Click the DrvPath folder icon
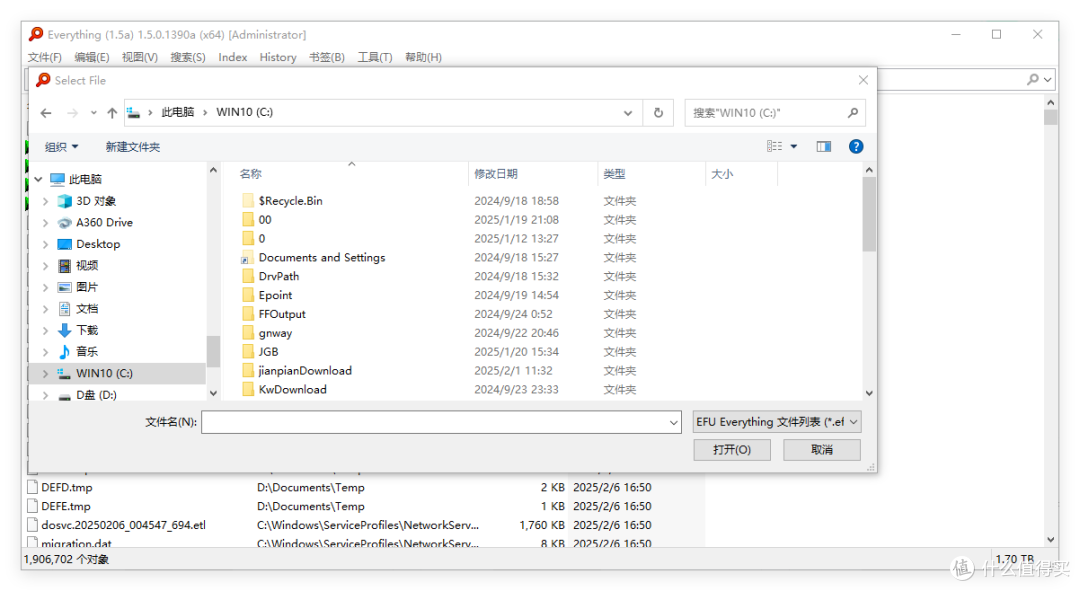The height and width of the screenshot is (591, 1080). click(x=248, y=276)
